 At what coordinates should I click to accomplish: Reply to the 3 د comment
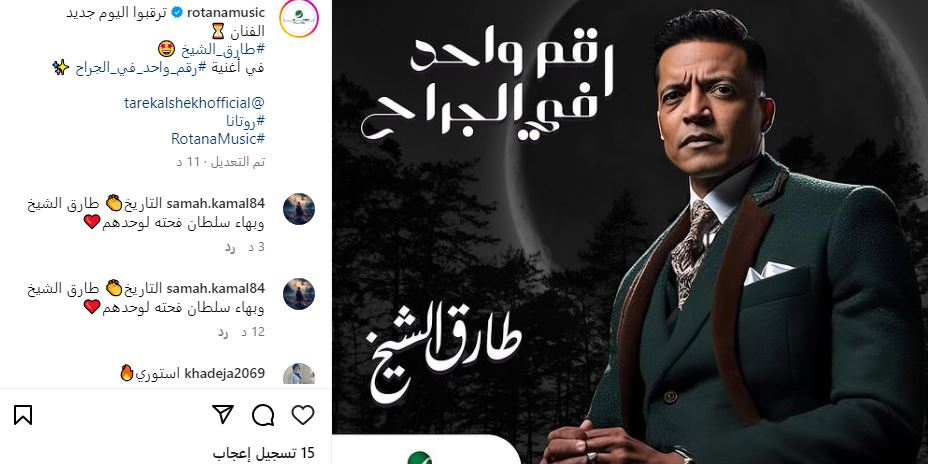tap(230, 247)
